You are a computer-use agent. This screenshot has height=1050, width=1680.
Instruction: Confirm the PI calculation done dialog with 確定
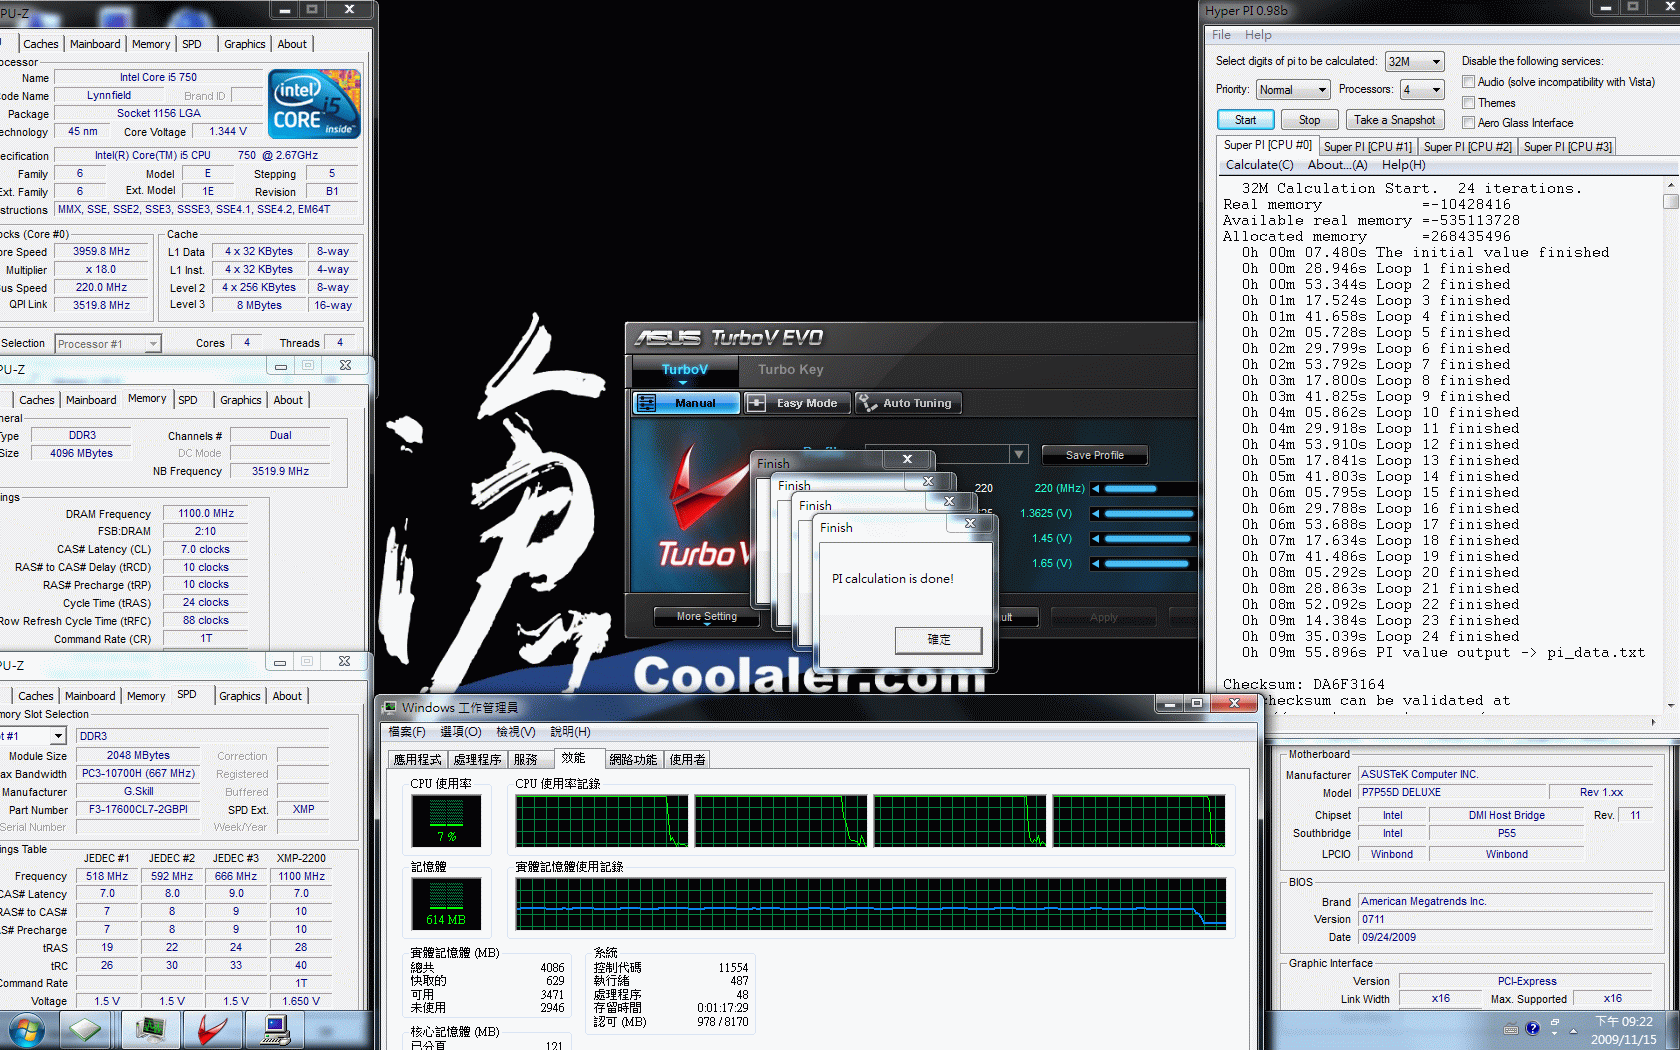tap(938, 640)
